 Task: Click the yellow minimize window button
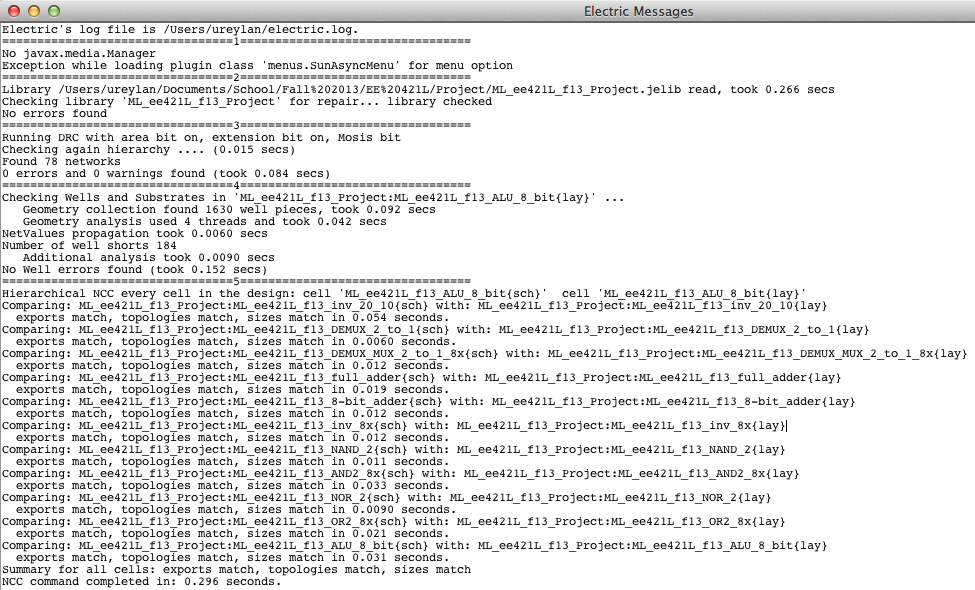pos(34,11)
